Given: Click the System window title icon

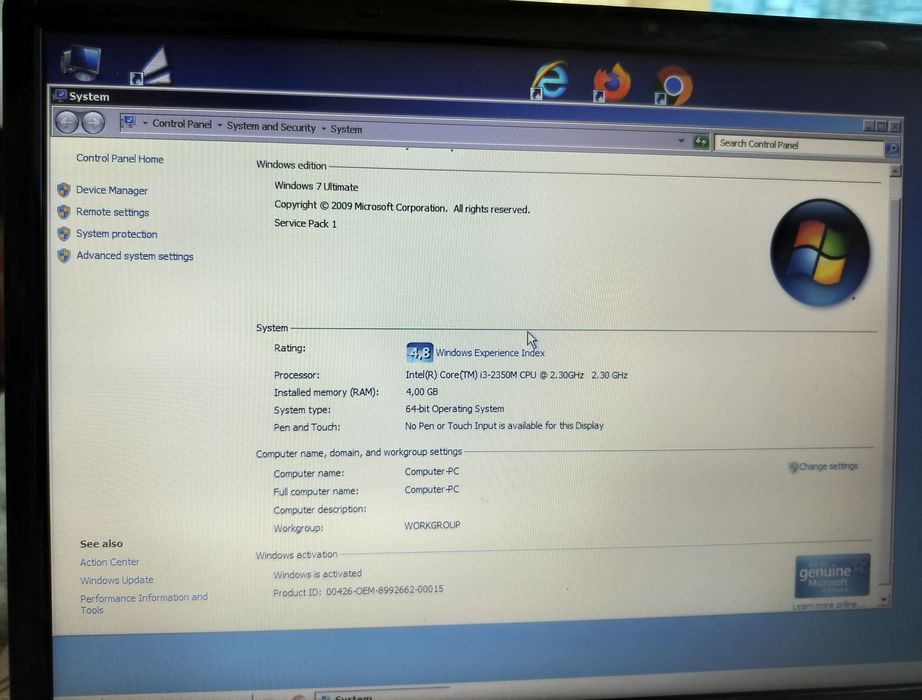Looking at the screenshot, I should point(60,95).
